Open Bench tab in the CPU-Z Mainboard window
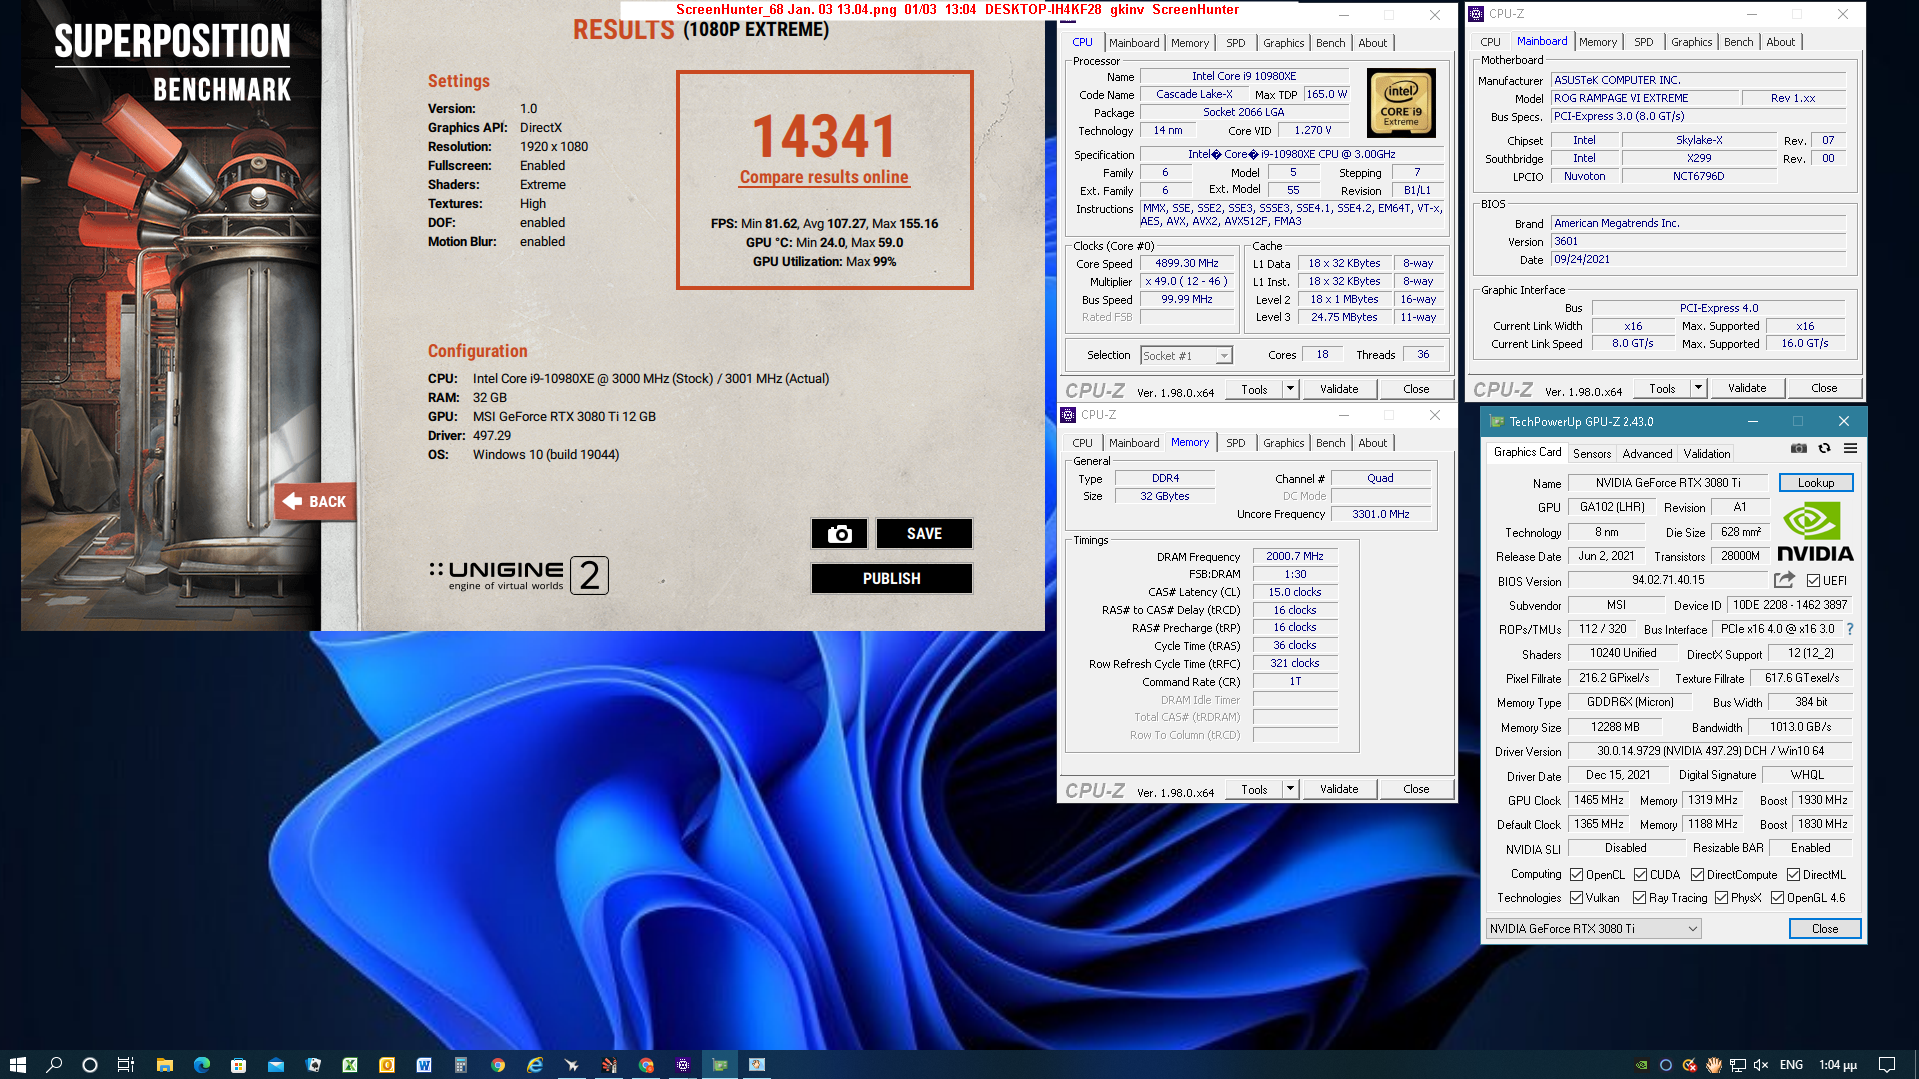1919x1079 pixels. (x=1738, y=42)
